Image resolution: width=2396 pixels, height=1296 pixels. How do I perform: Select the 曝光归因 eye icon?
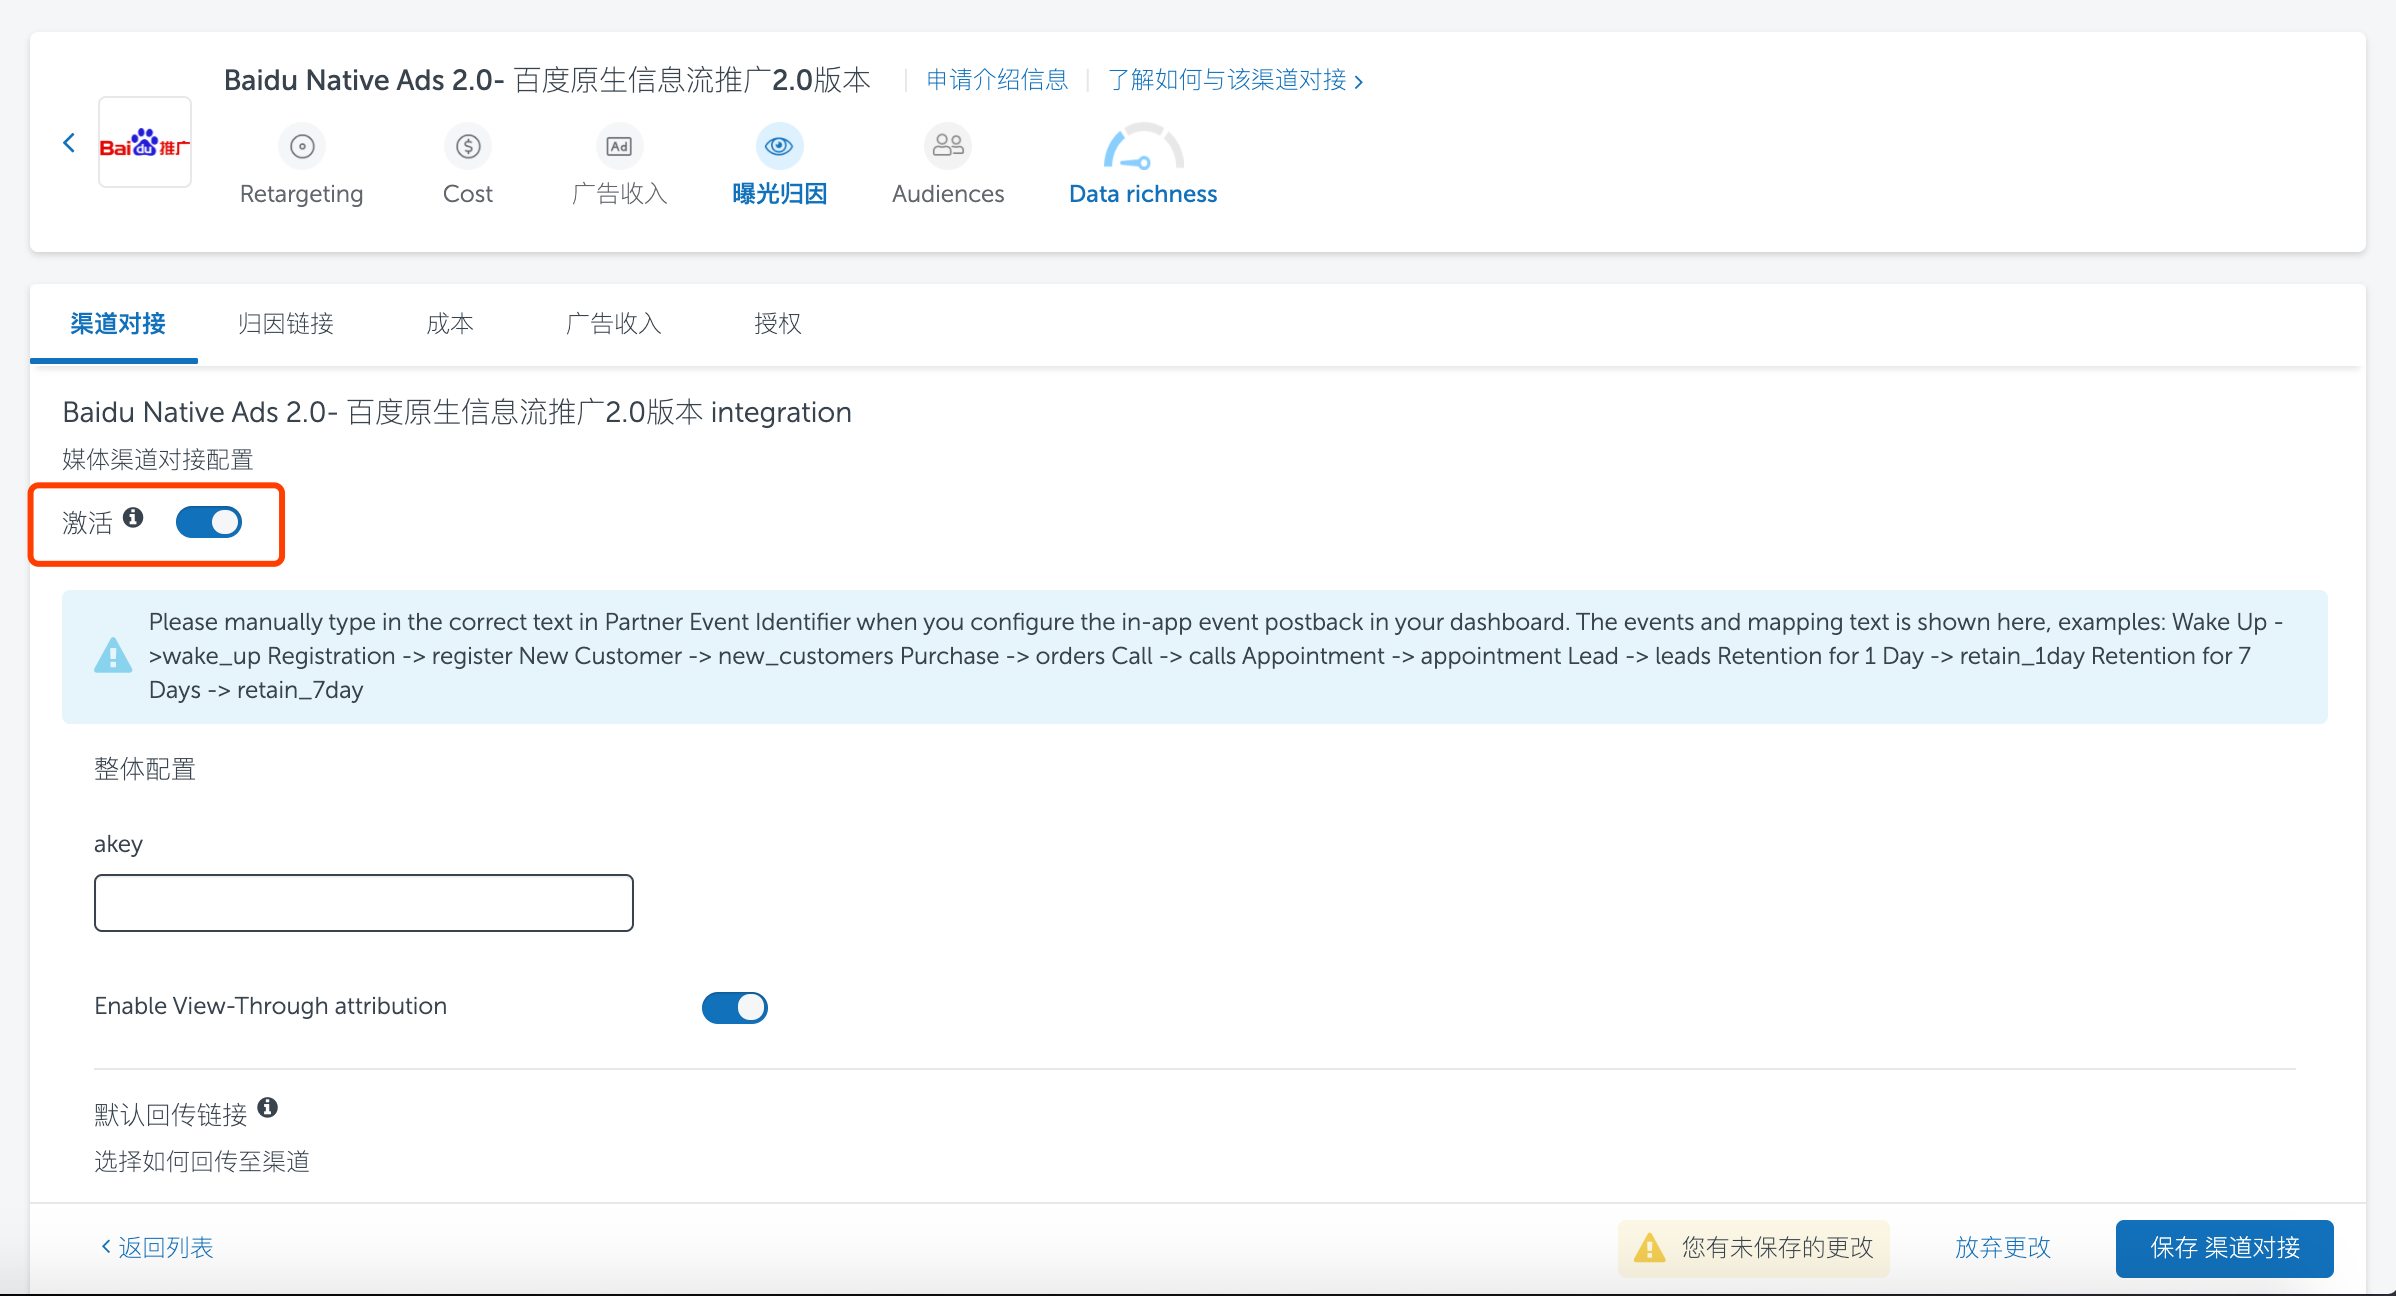pyautogui.click(x=779, y=147)
